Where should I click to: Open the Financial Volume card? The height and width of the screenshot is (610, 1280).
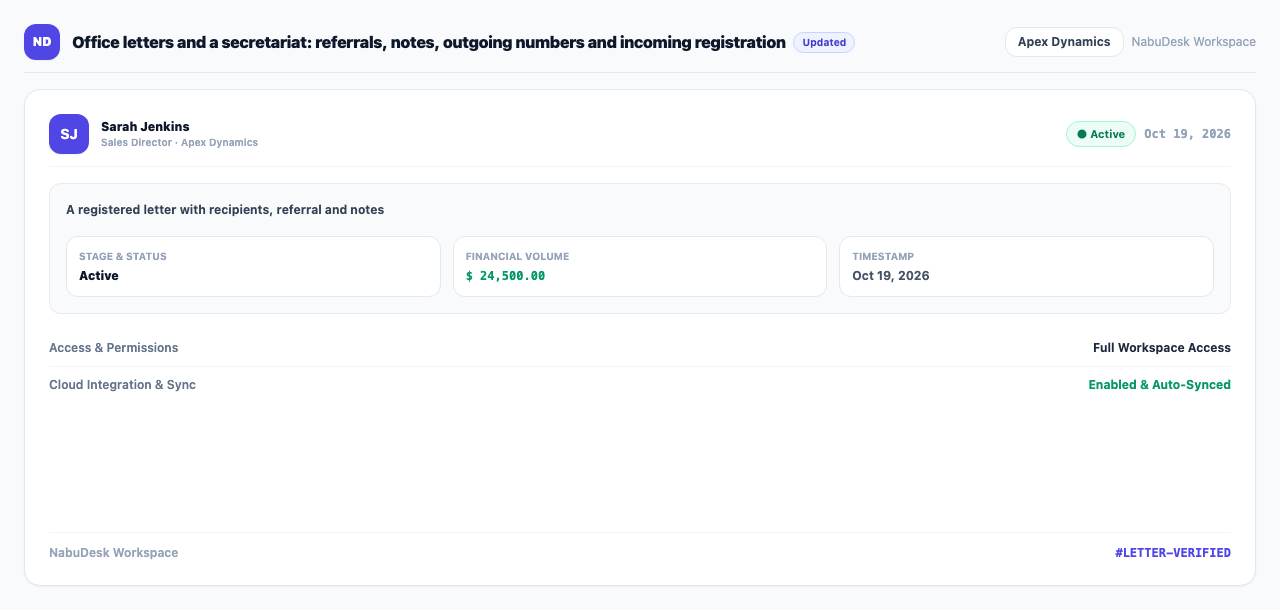[x=640, y=266]
